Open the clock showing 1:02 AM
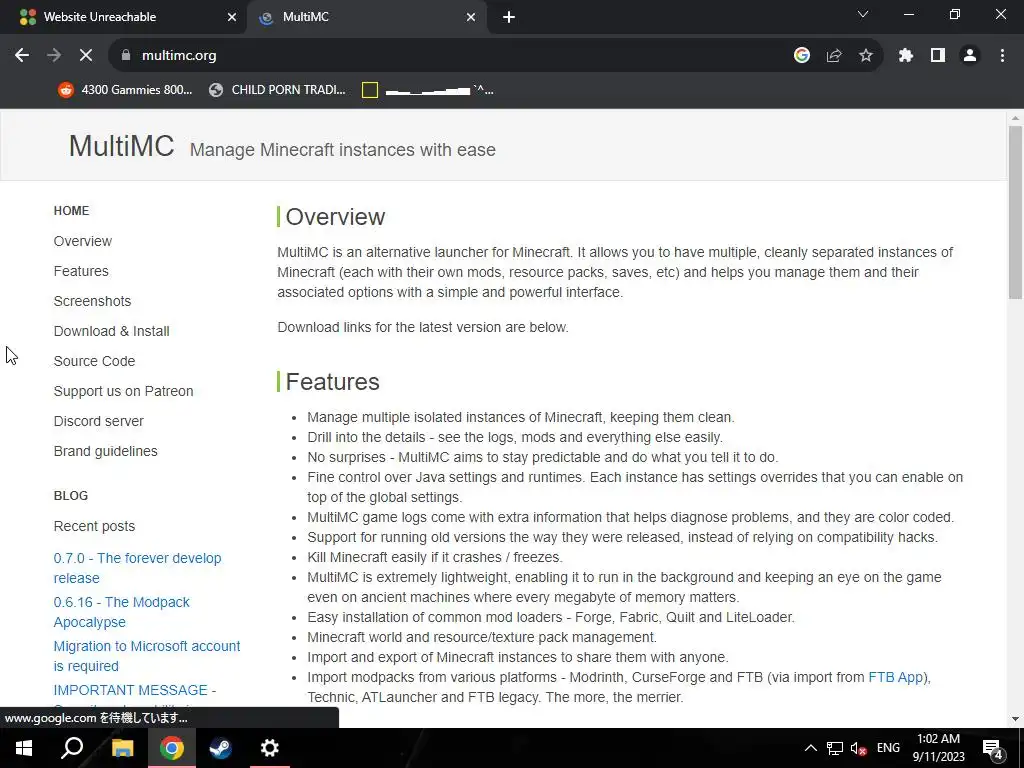1024x768 pixels. coord(938,748)
